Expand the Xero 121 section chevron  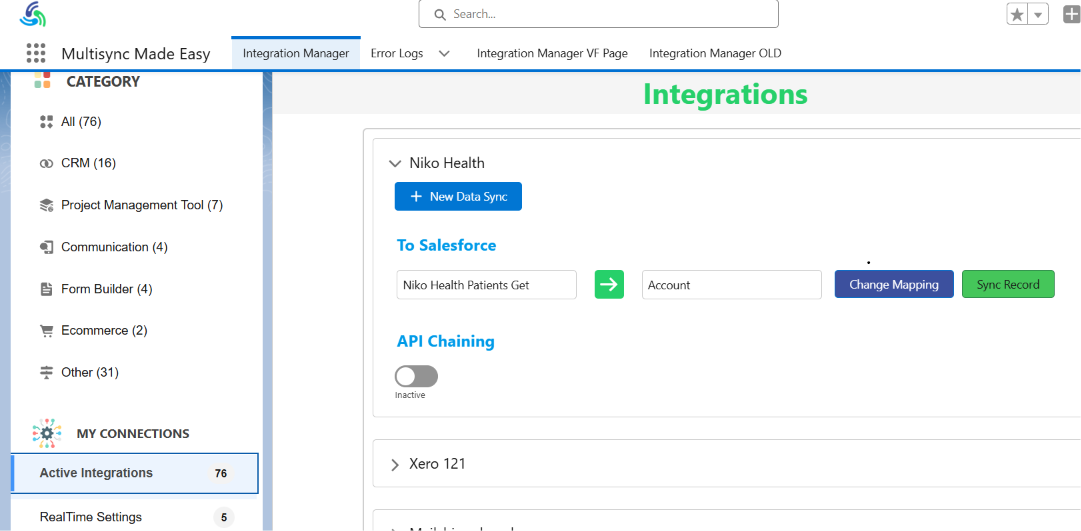pos(395,465)
